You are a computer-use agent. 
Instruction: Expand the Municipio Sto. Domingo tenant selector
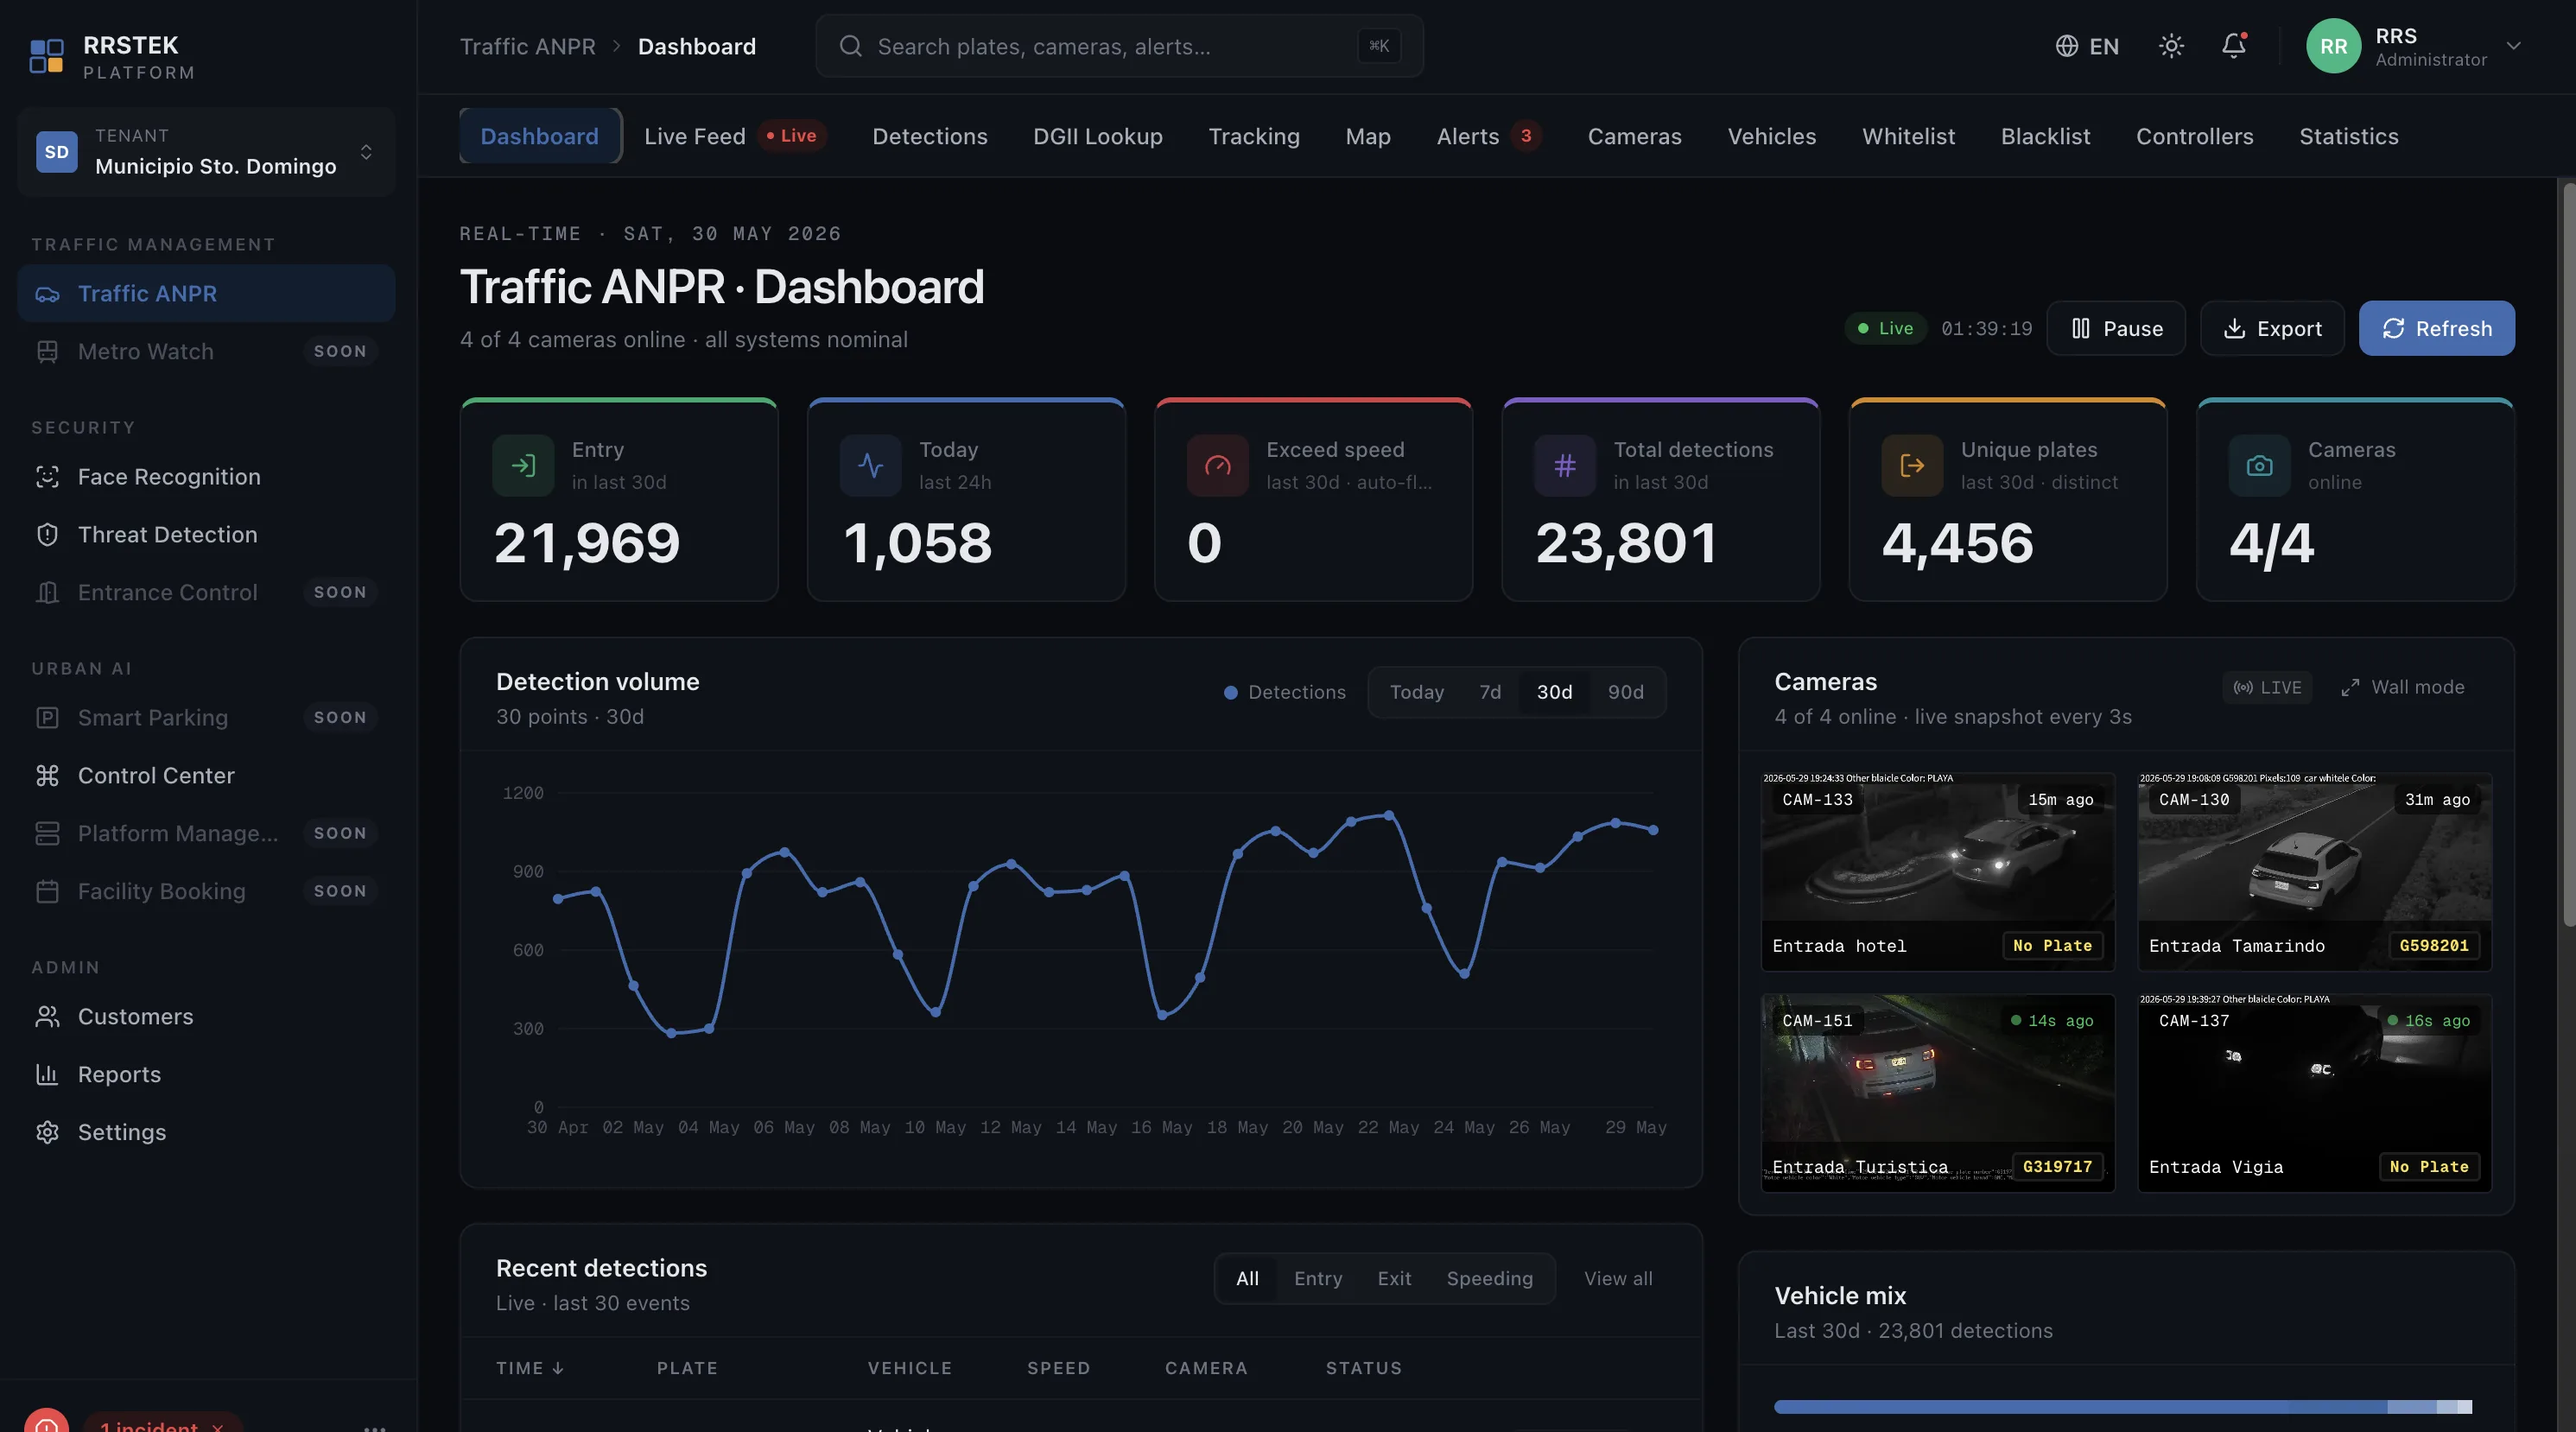206,151
